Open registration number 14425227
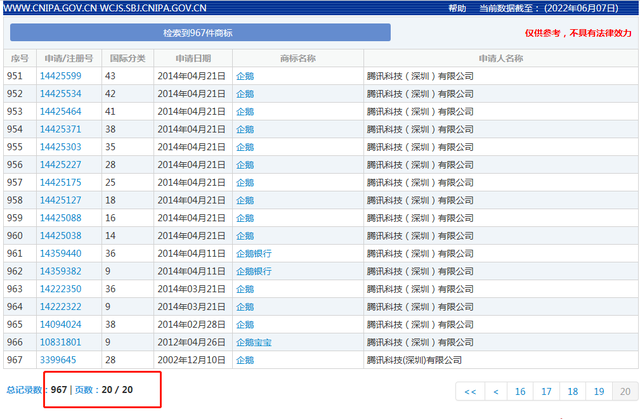Screen dimensions: 640x419 (x=60, y=165)
